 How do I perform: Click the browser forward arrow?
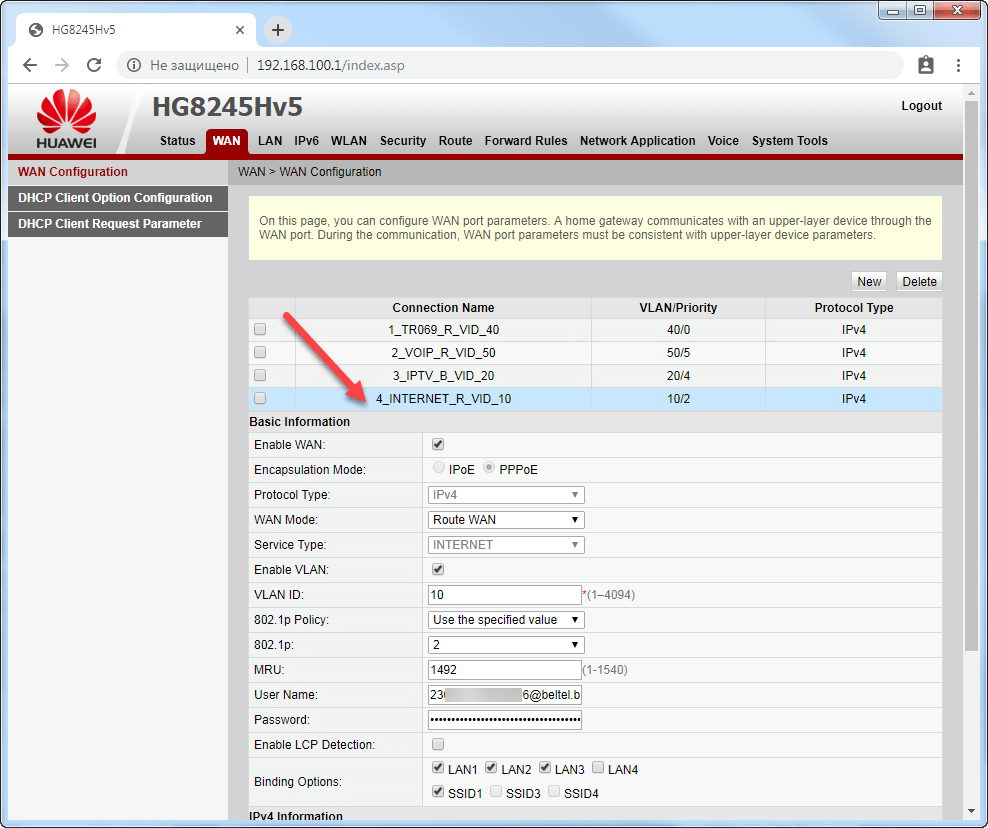click(x=62, y=65)
